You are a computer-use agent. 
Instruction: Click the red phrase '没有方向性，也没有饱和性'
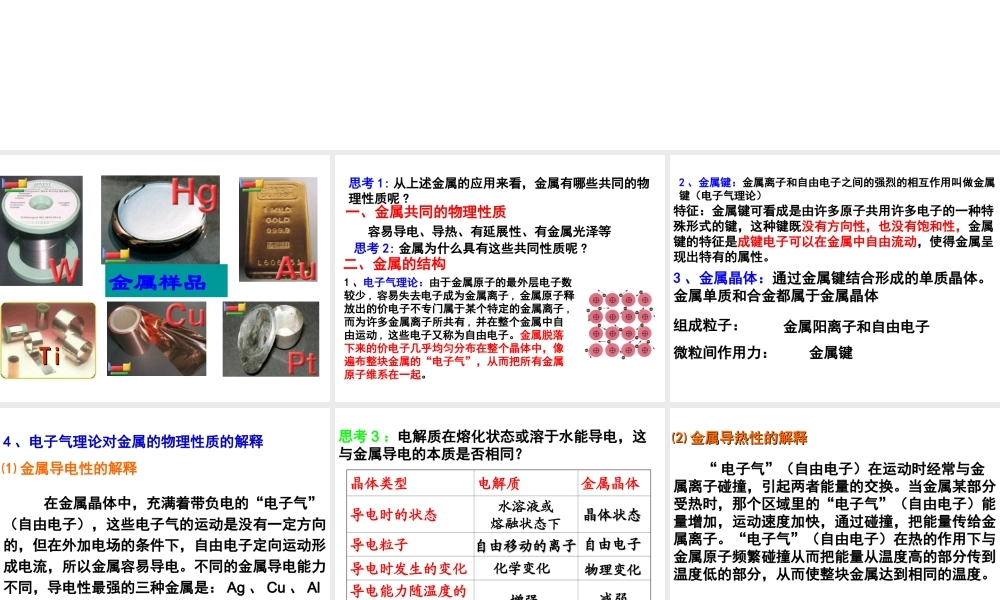(881, 226)
